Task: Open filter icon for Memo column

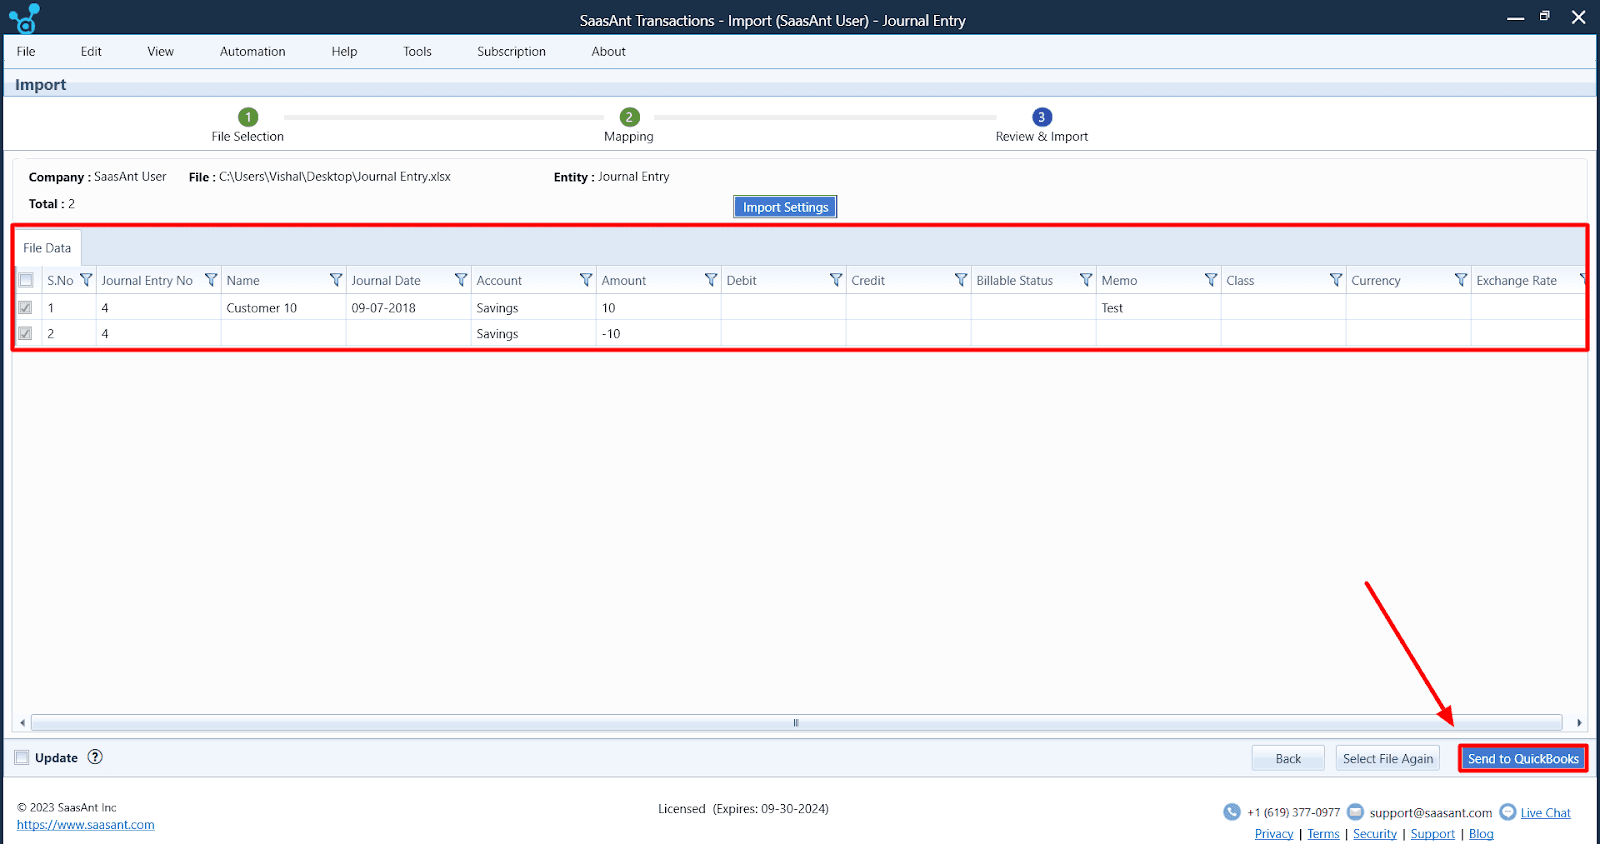Action: (x=1211, y=280)
